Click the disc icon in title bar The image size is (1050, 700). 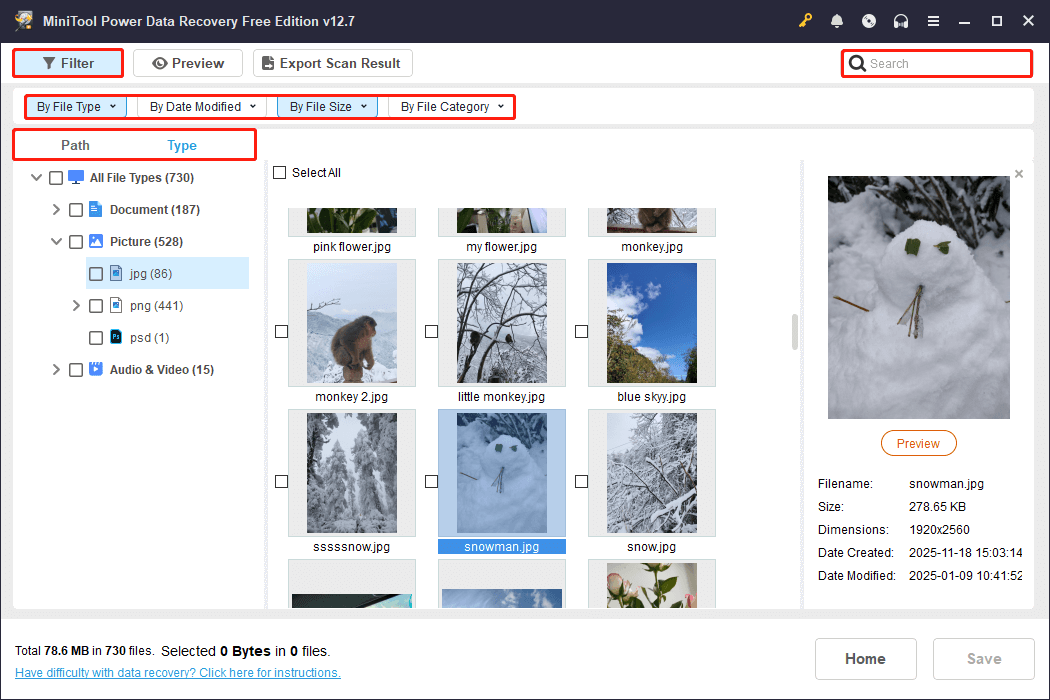(x=869, y=21)
